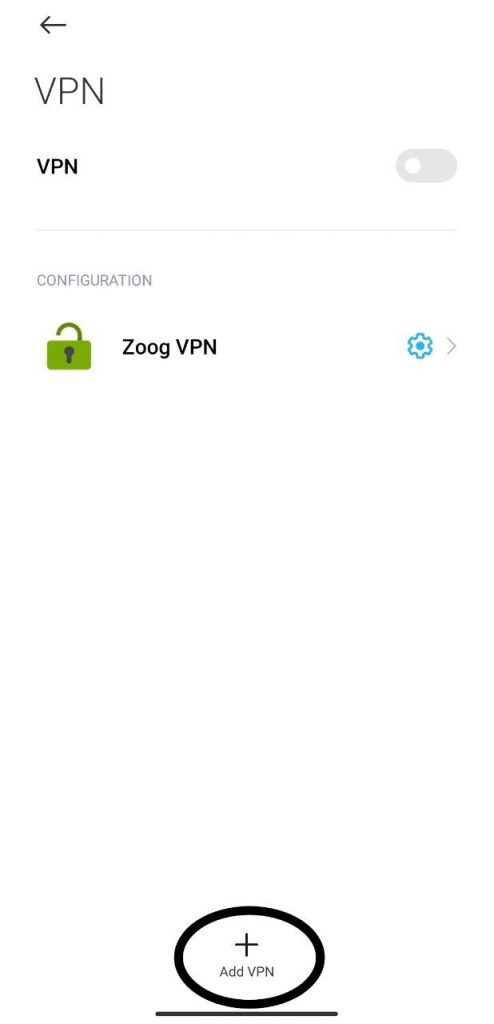Toggle the VPN switch on
This screenshot has height=1024, width=494.
pyautogui.click(x=426, y=166)
